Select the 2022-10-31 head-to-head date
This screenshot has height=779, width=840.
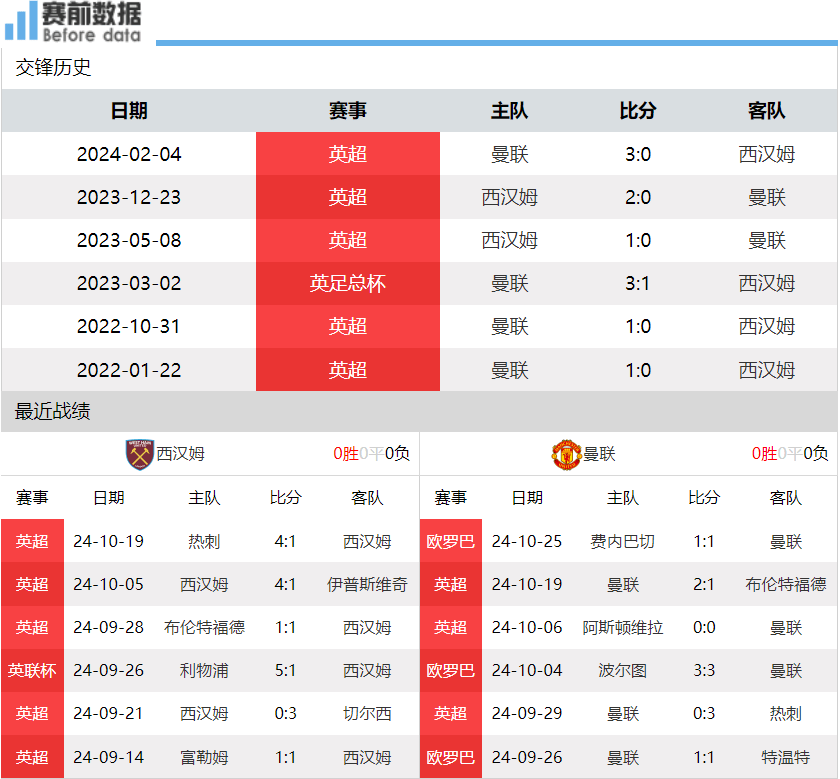coord(129,326)
